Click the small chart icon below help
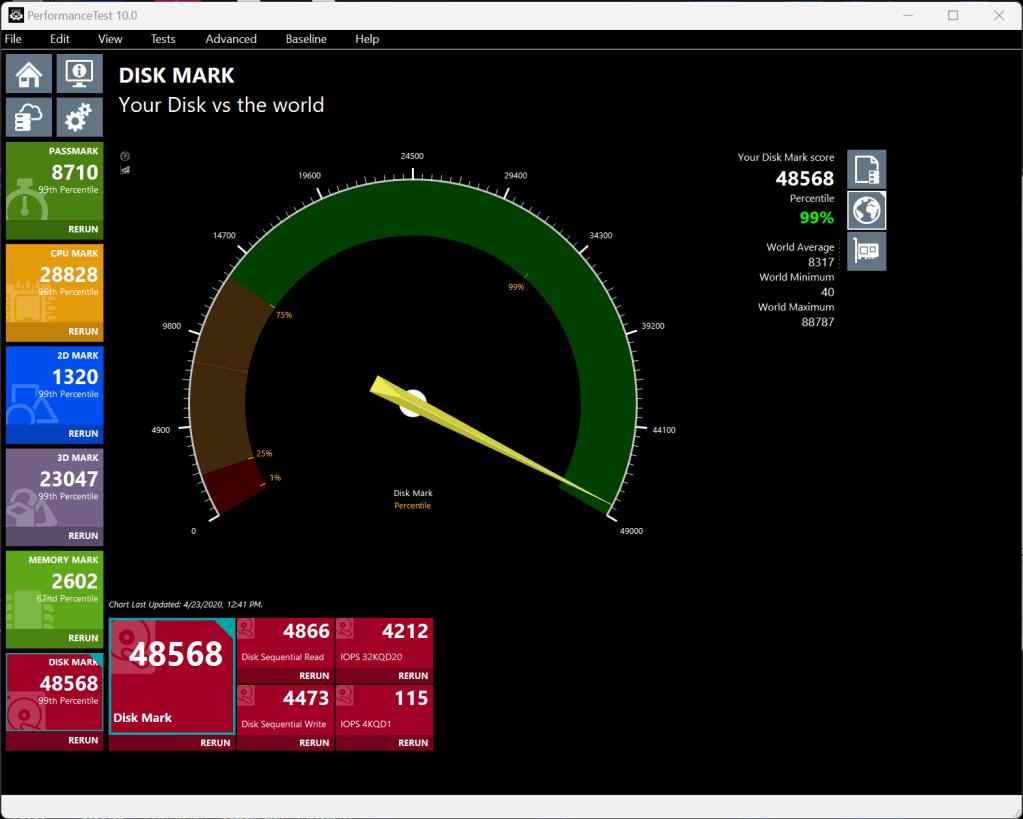The height and width of the screenshot is (819, 1023). [125, 170]
